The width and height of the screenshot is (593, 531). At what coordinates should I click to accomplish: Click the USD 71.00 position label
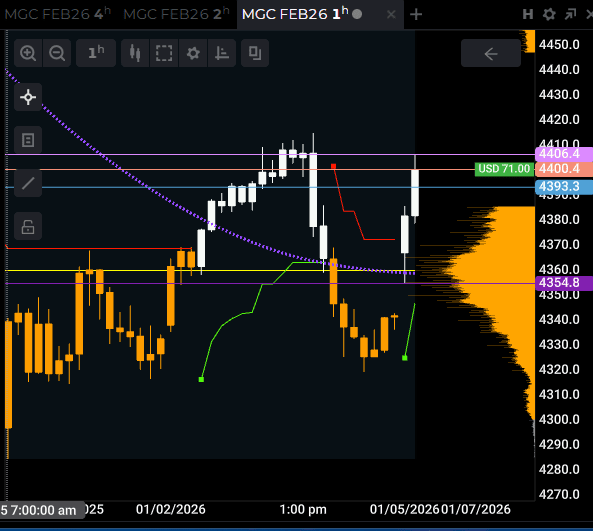(504, 169)
